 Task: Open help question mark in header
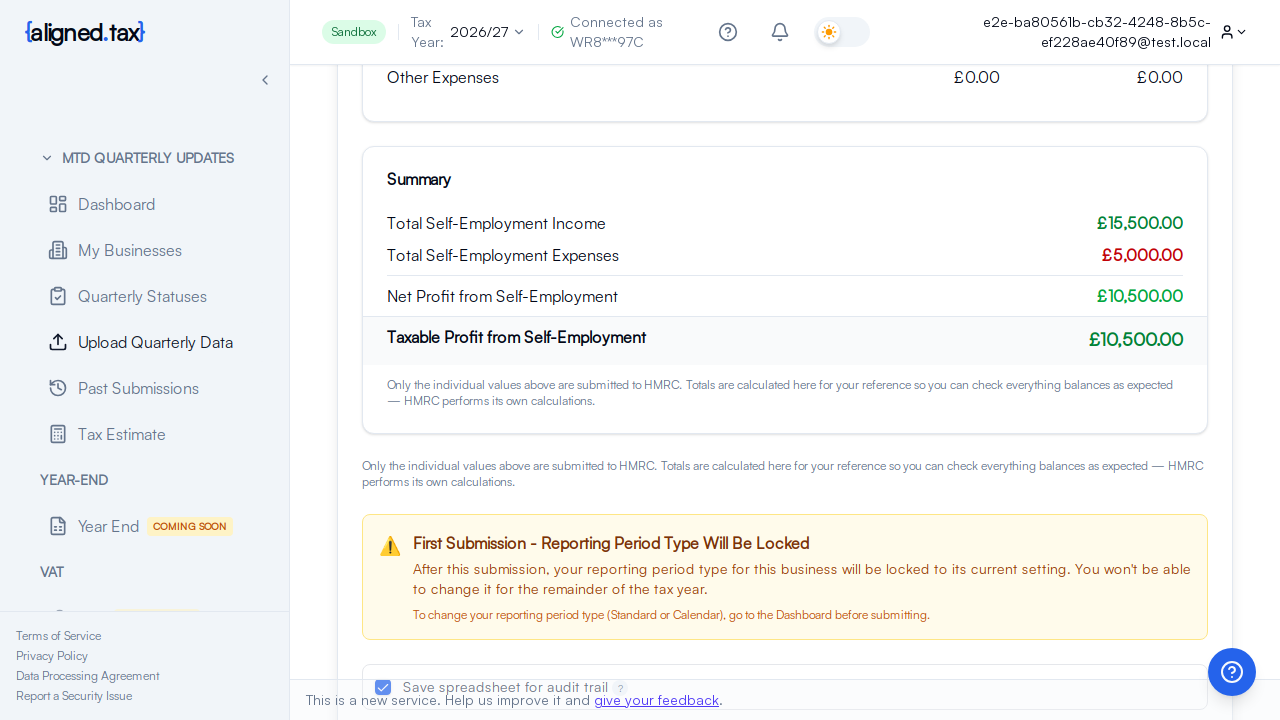tap(728, 32)
